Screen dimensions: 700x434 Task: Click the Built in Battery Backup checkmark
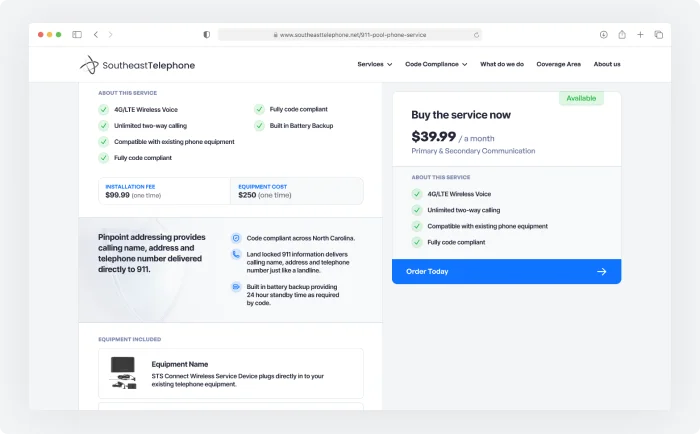pos(259,126)
